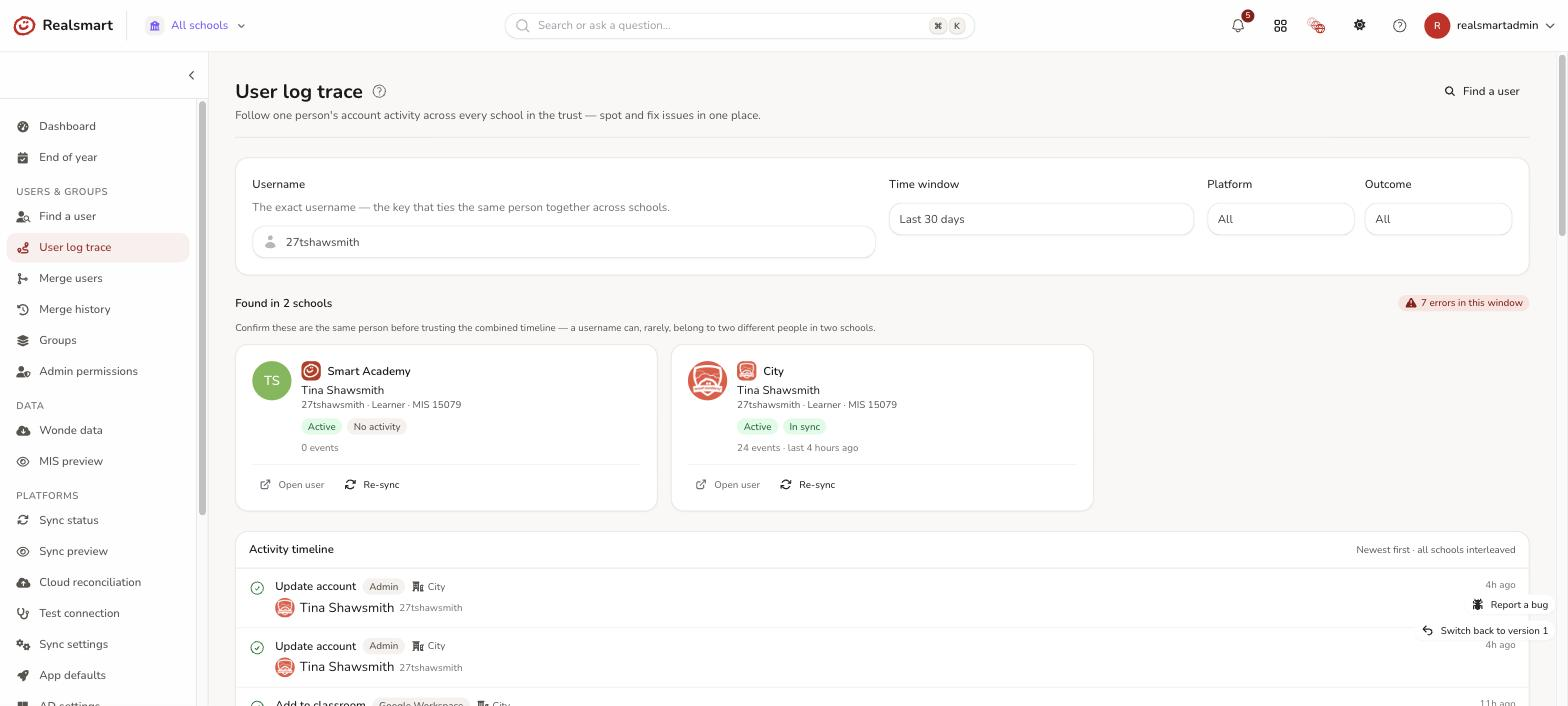Open the Time window dropdown
This screenshot has height=706, width=1568.
coord(1041,219)
